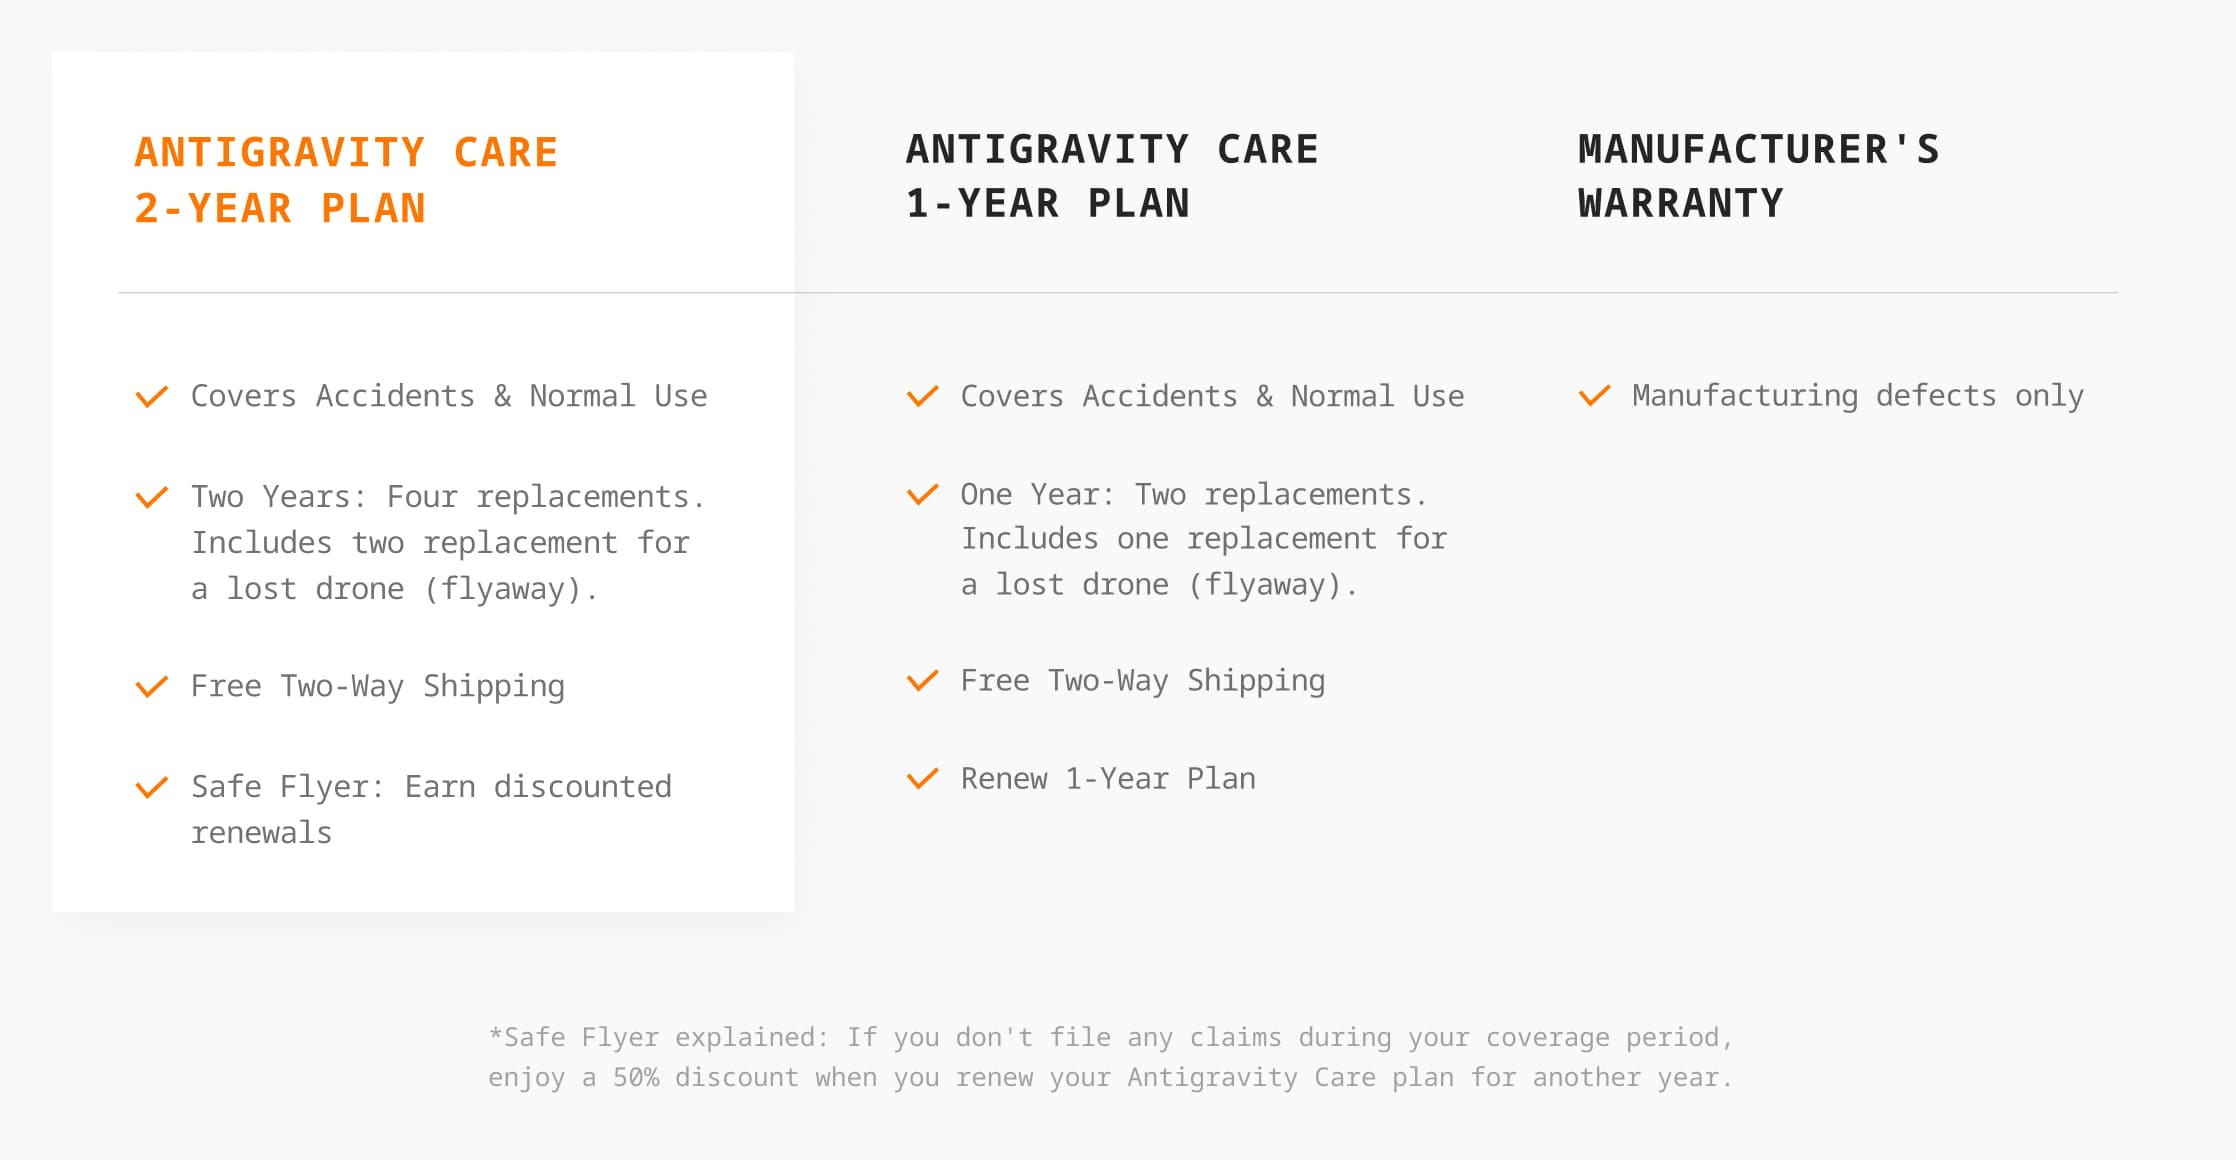Click checkmark next to Renew 1-Year Plan
This screenshot has height=1160, width=2236.
(x=922, y=778)
